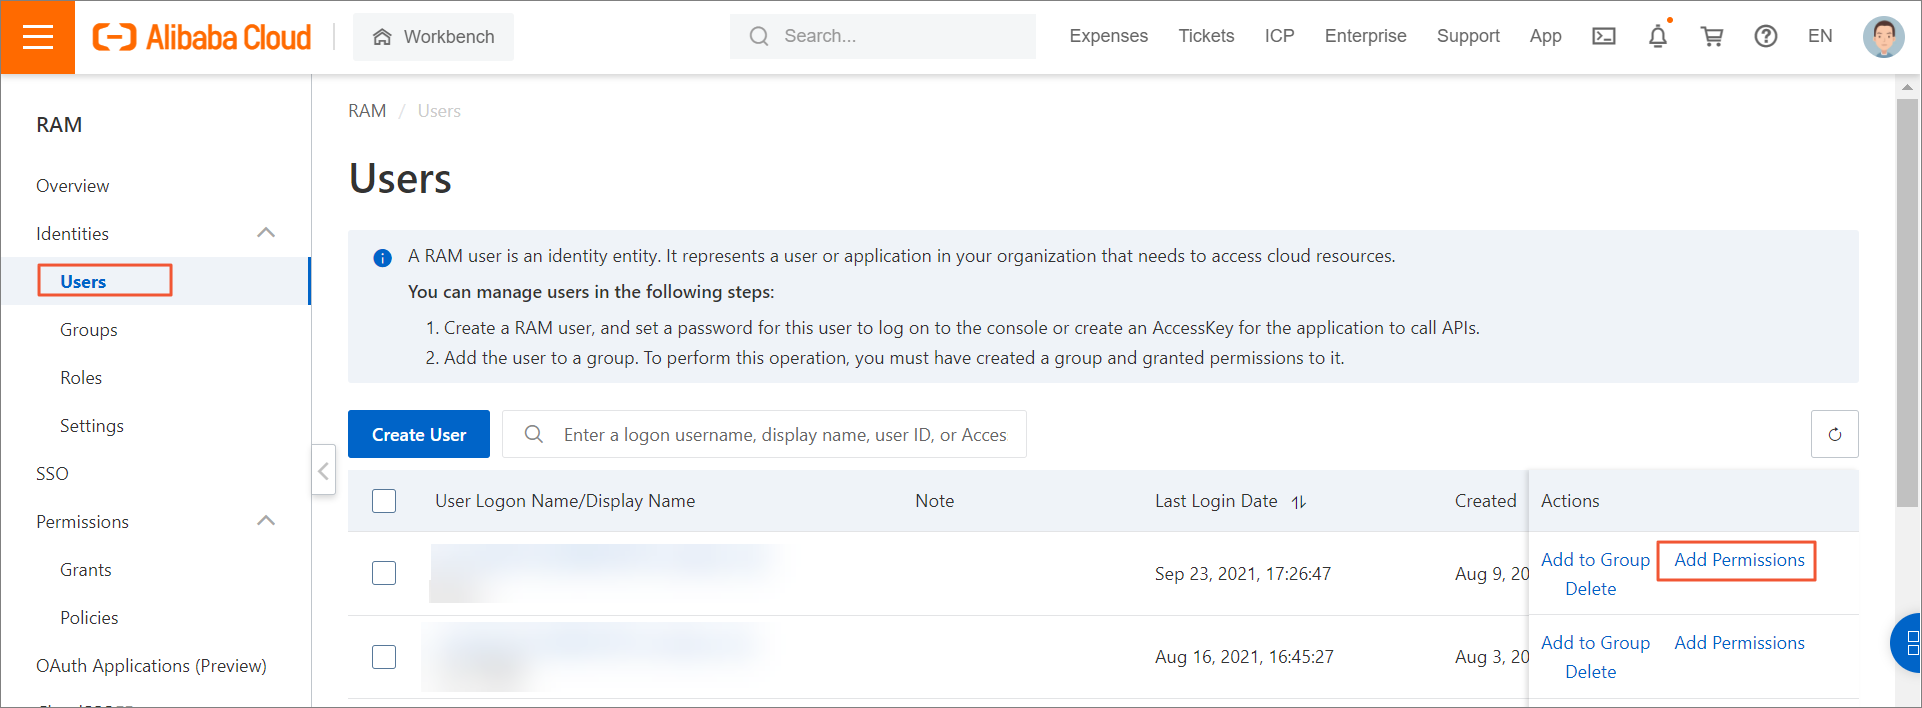Screen dimensions: 1922x708
Task: Open the help question mark icon
Action: pyautogui.click(x=1766, y=37)
